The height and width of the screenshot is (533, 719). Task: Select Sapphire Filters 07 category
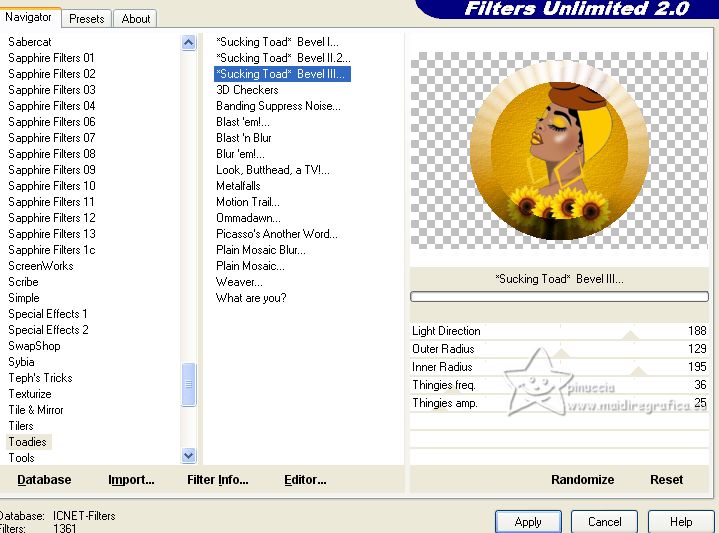tap(52, 139)
